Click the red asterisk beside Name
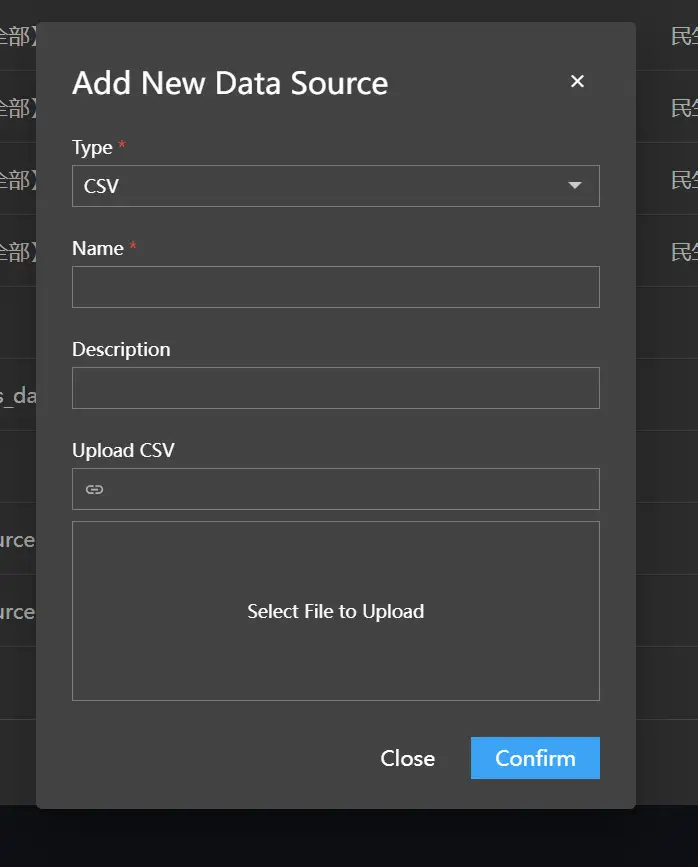 (x=133, y=247)
